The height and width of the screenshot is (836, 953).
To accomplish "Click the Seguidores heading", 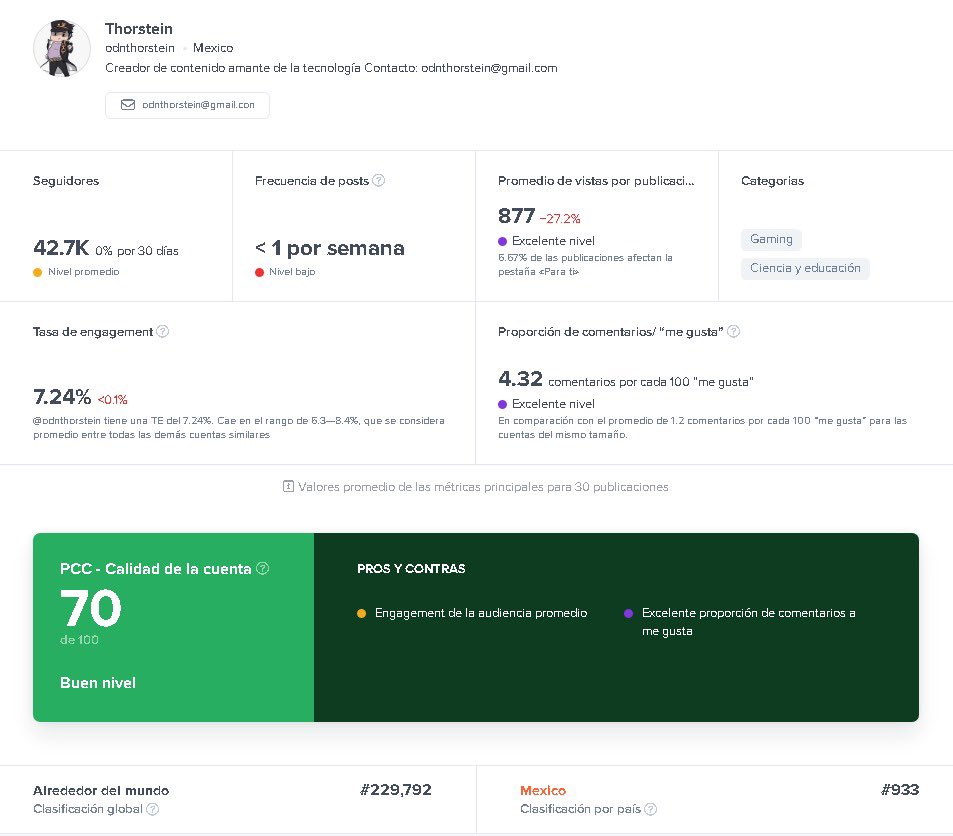I will pos(66,181).
